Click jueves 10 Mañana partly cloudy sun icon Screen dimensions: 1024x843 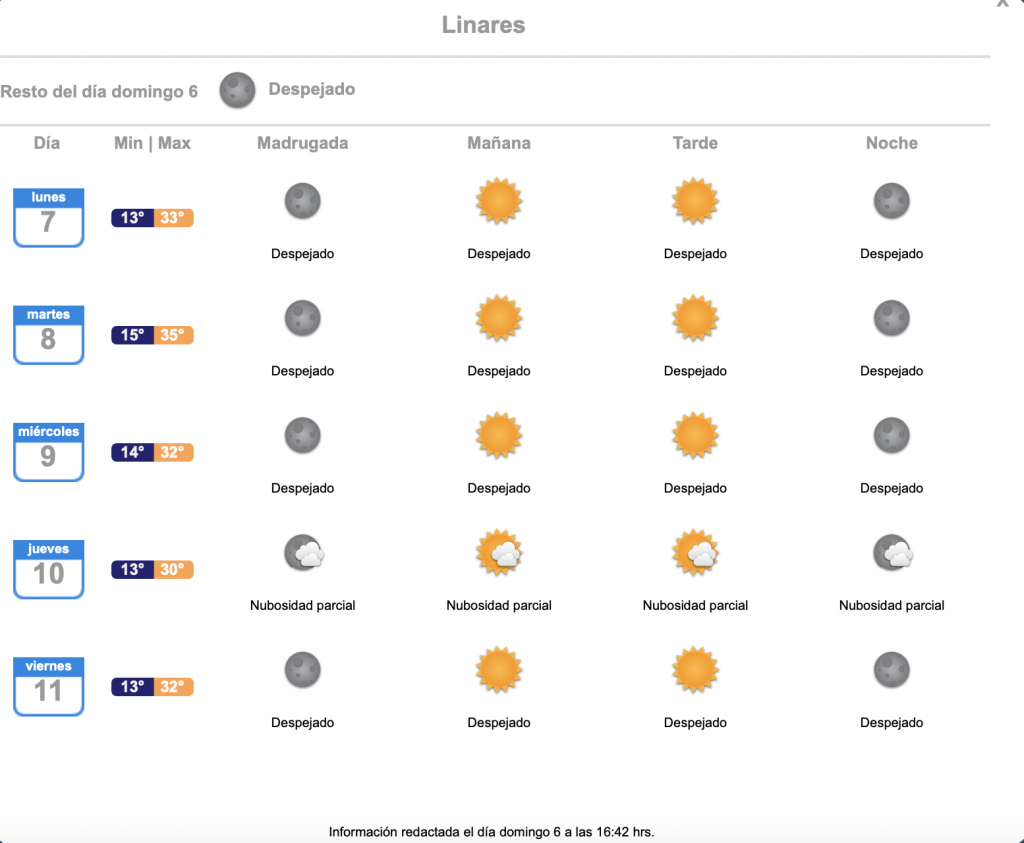(x=499, y=552)
